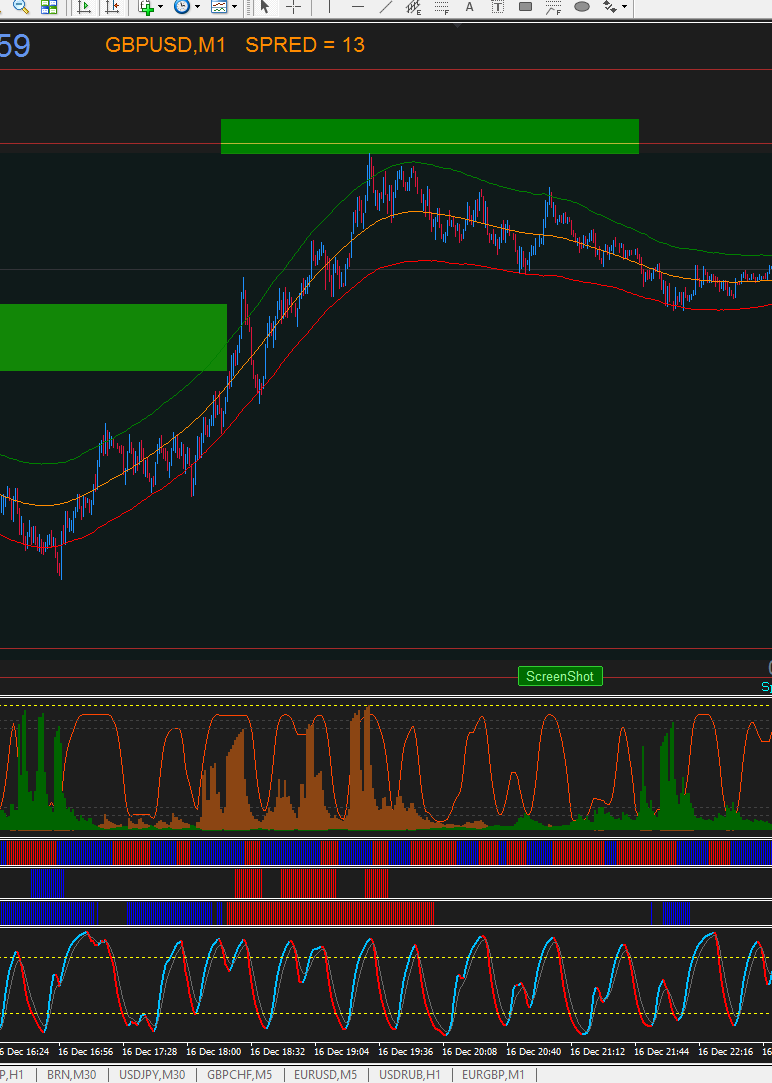Expand the Indicators dropdown arrow
Image resolution: width=772 pixels, height=1083 pixels.
161,7
